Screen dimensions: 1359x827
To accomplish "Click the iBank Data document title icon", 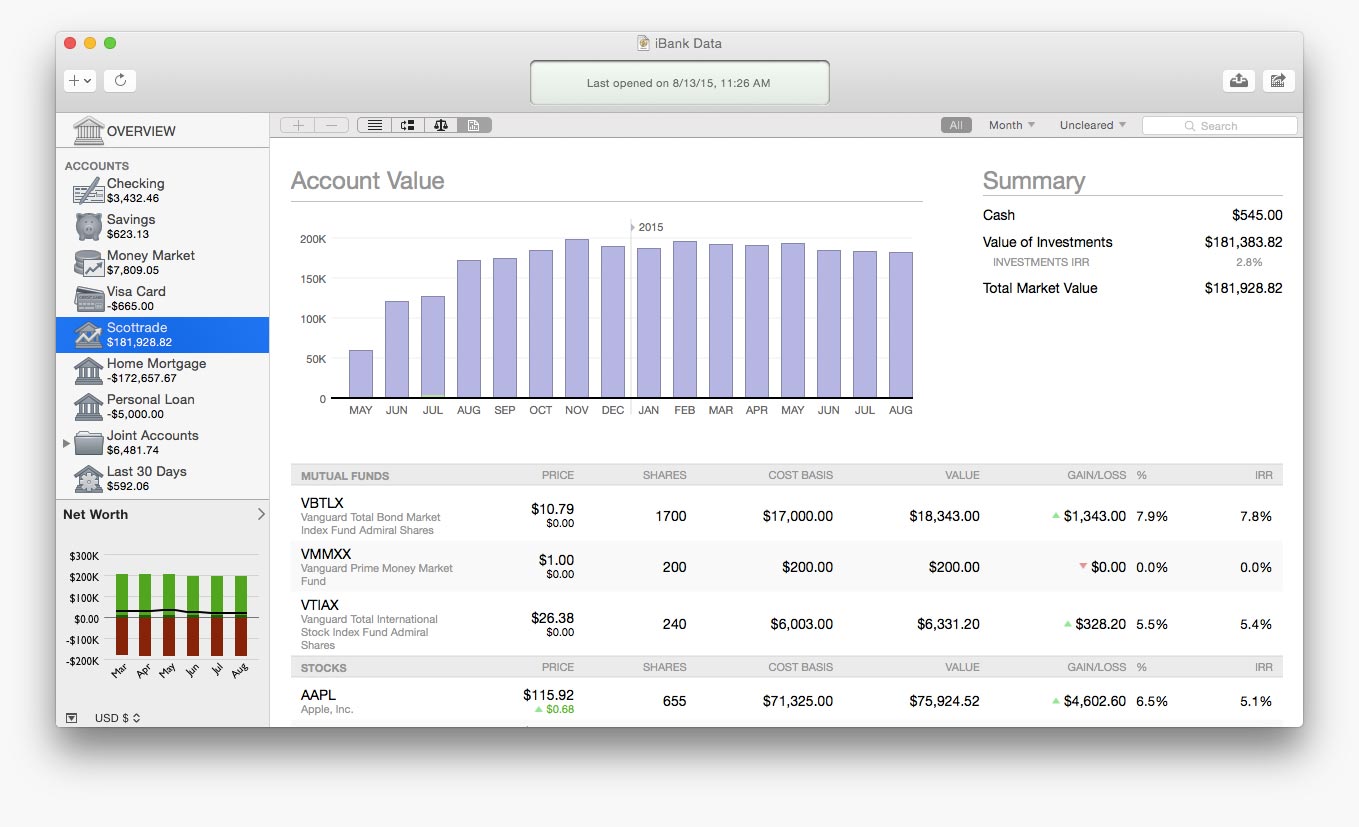I will 644,43.
